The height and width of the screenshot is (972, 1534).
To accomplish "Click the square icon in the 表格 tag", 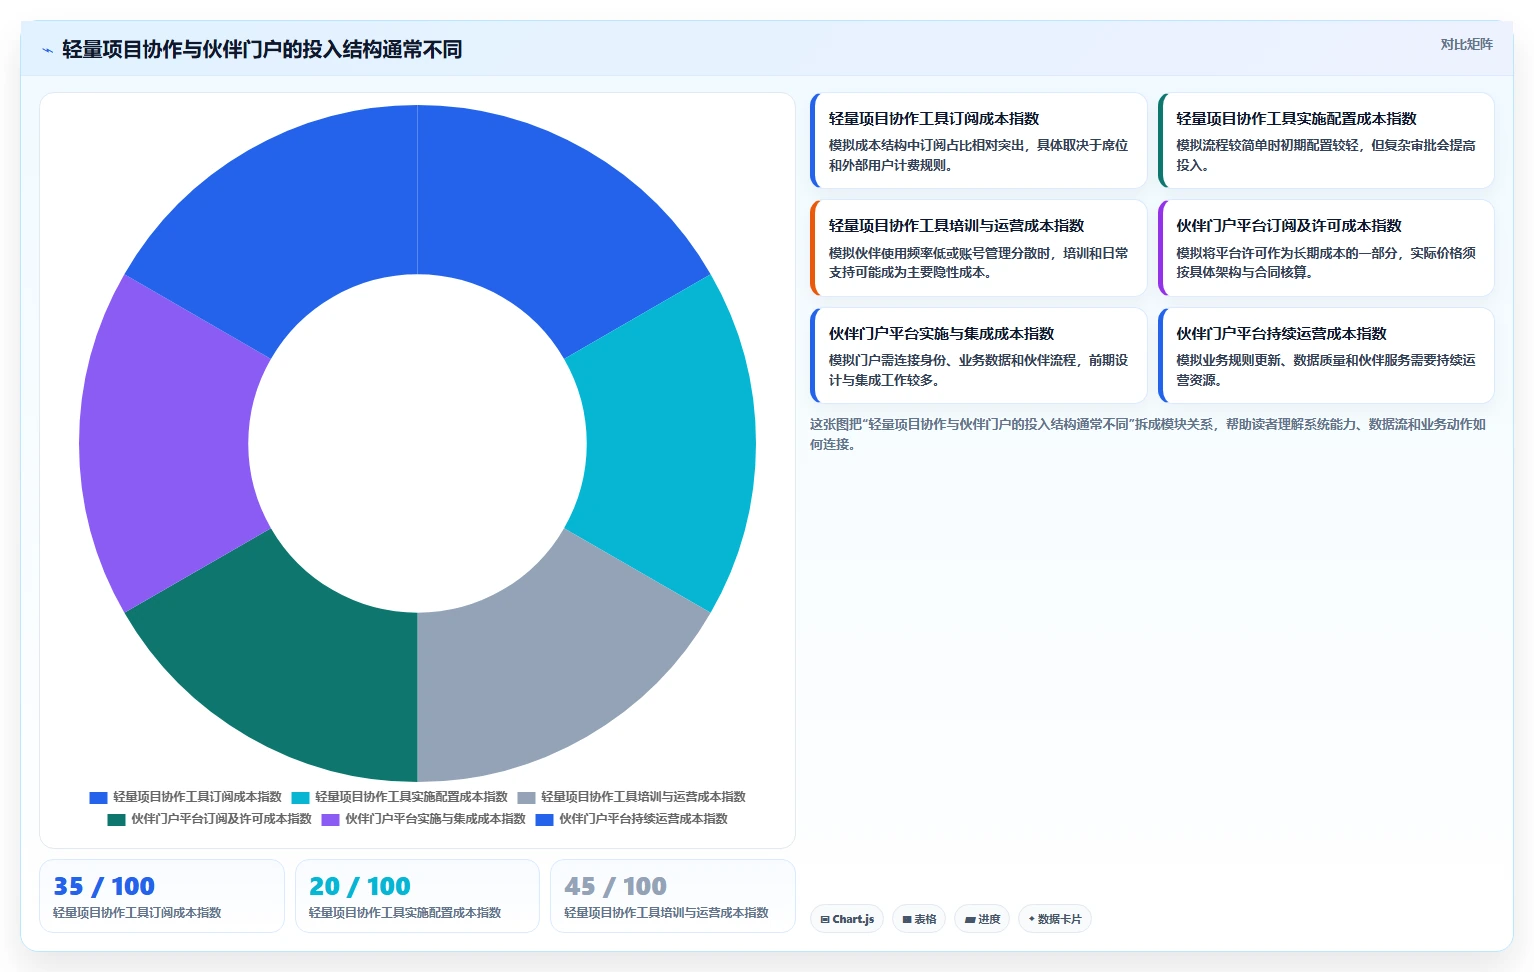I will click(907, 919).
